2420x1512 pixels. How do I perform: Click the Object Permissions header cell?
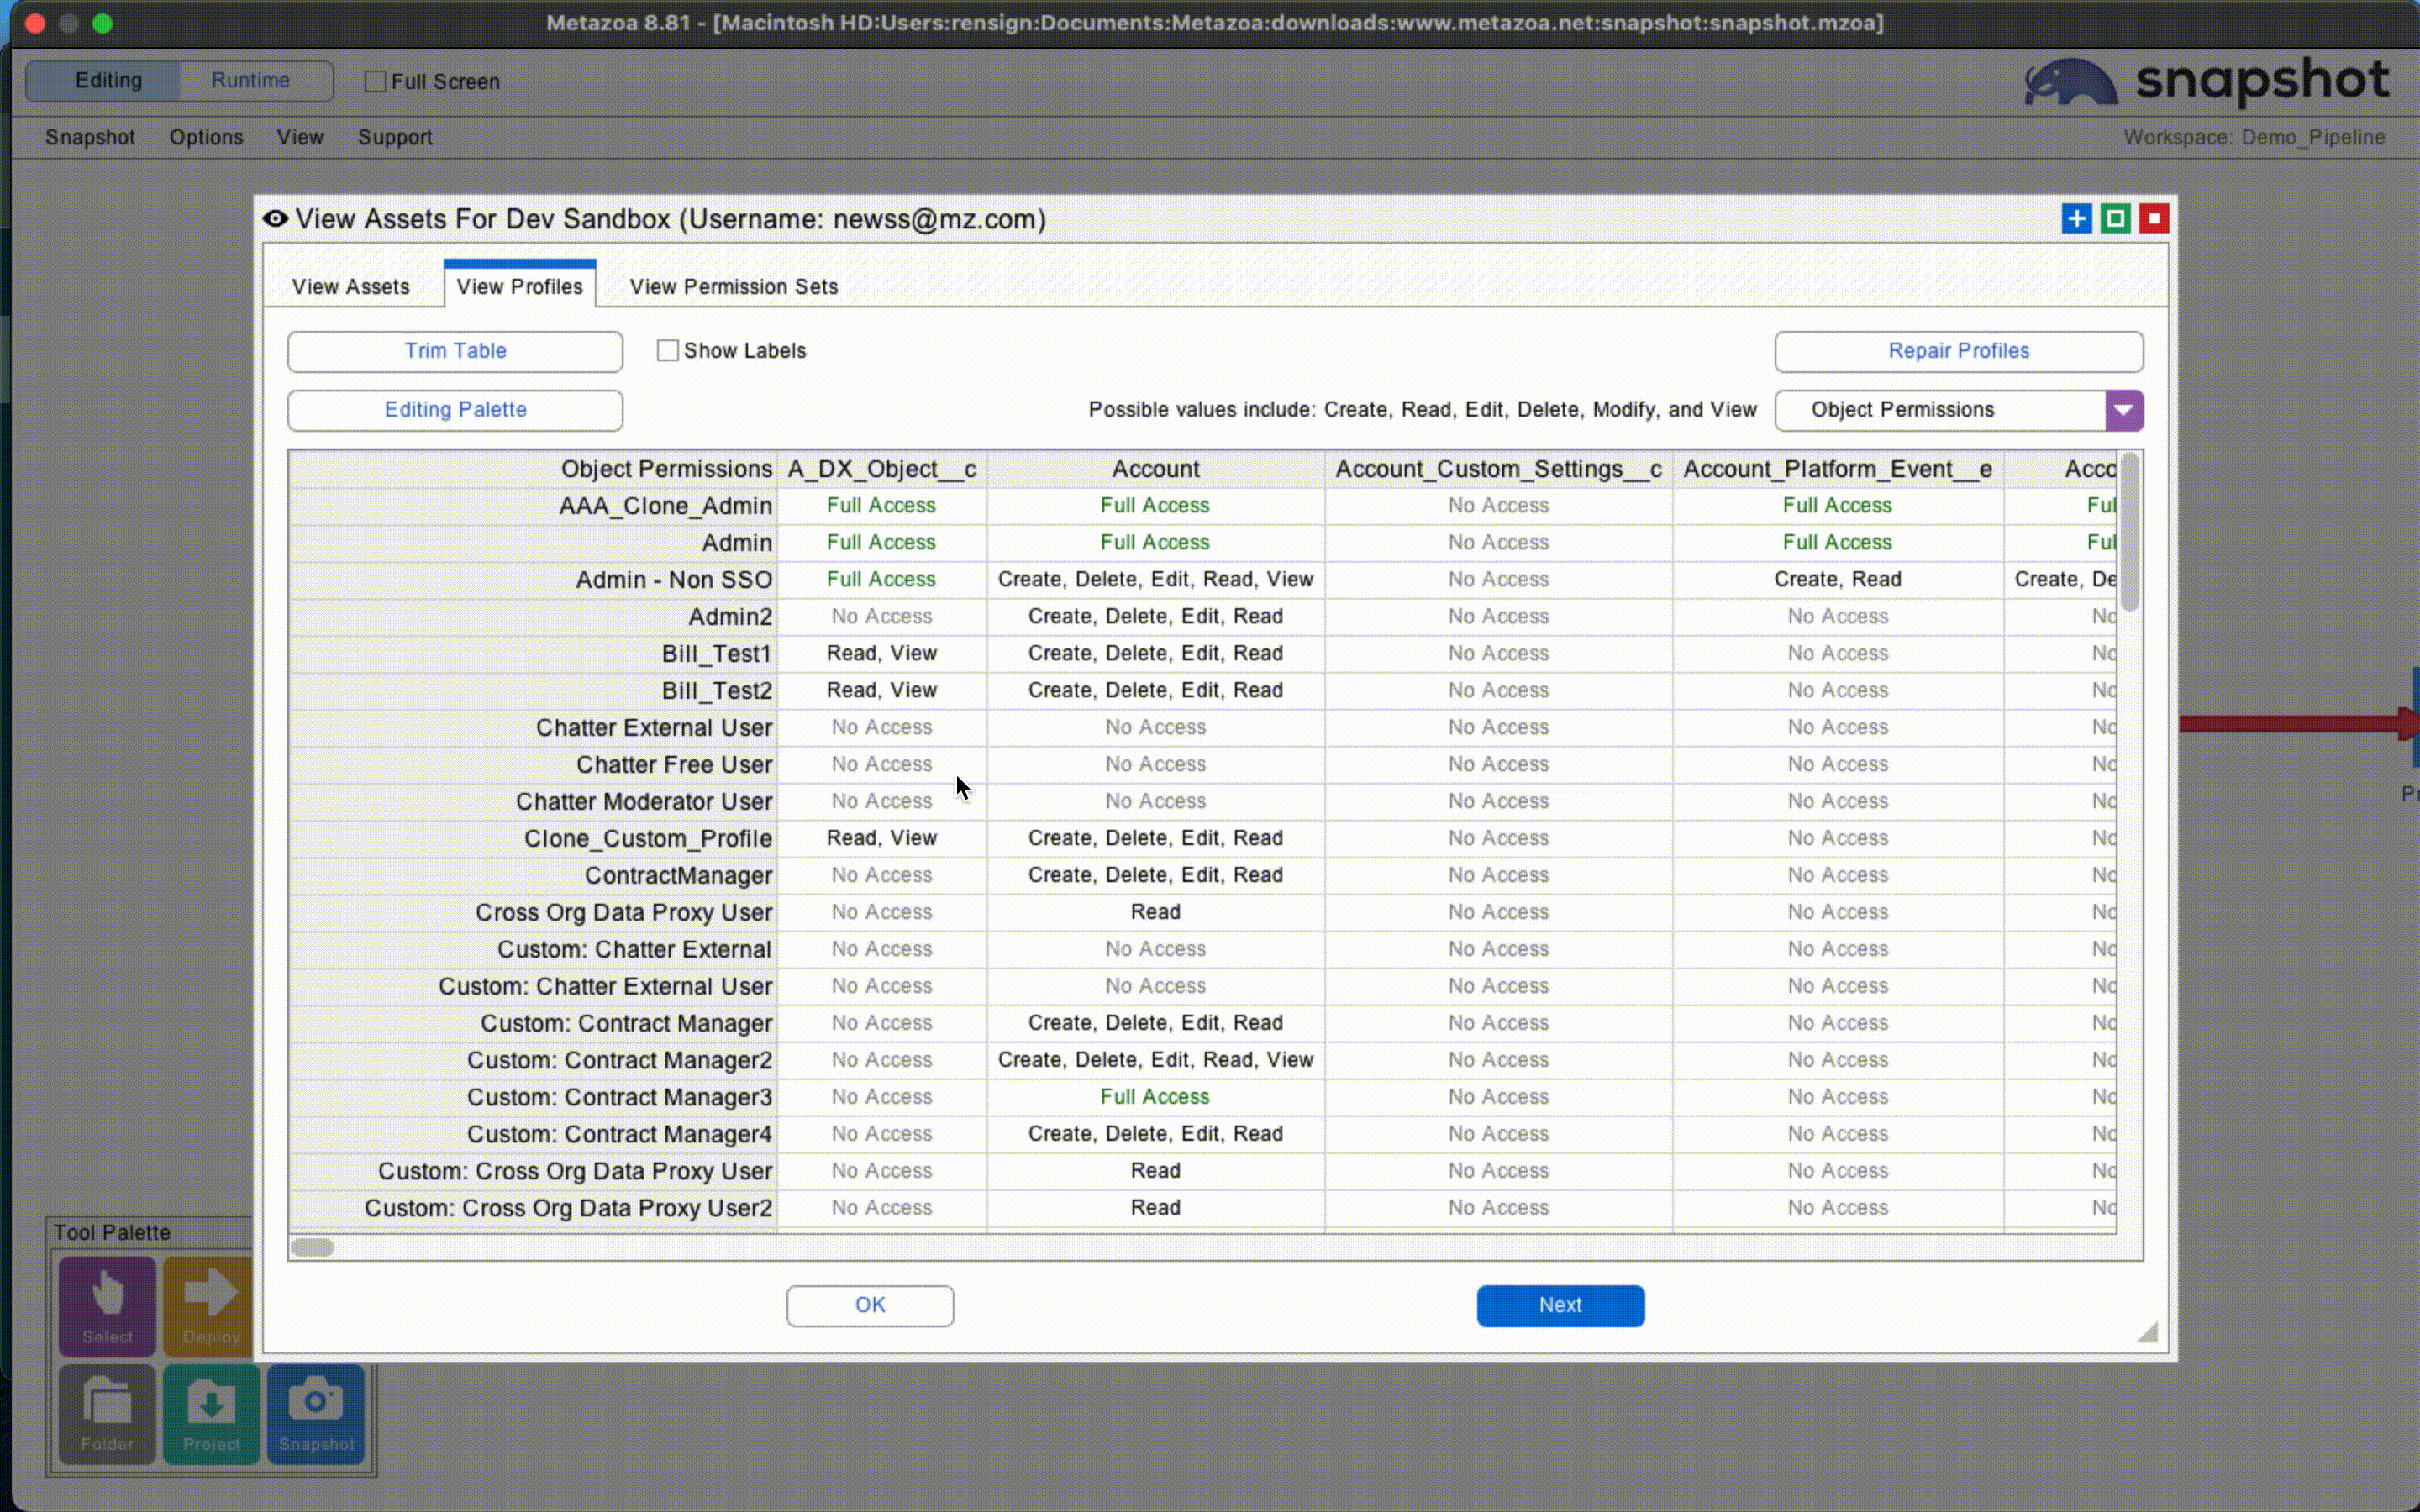point(534,469)
